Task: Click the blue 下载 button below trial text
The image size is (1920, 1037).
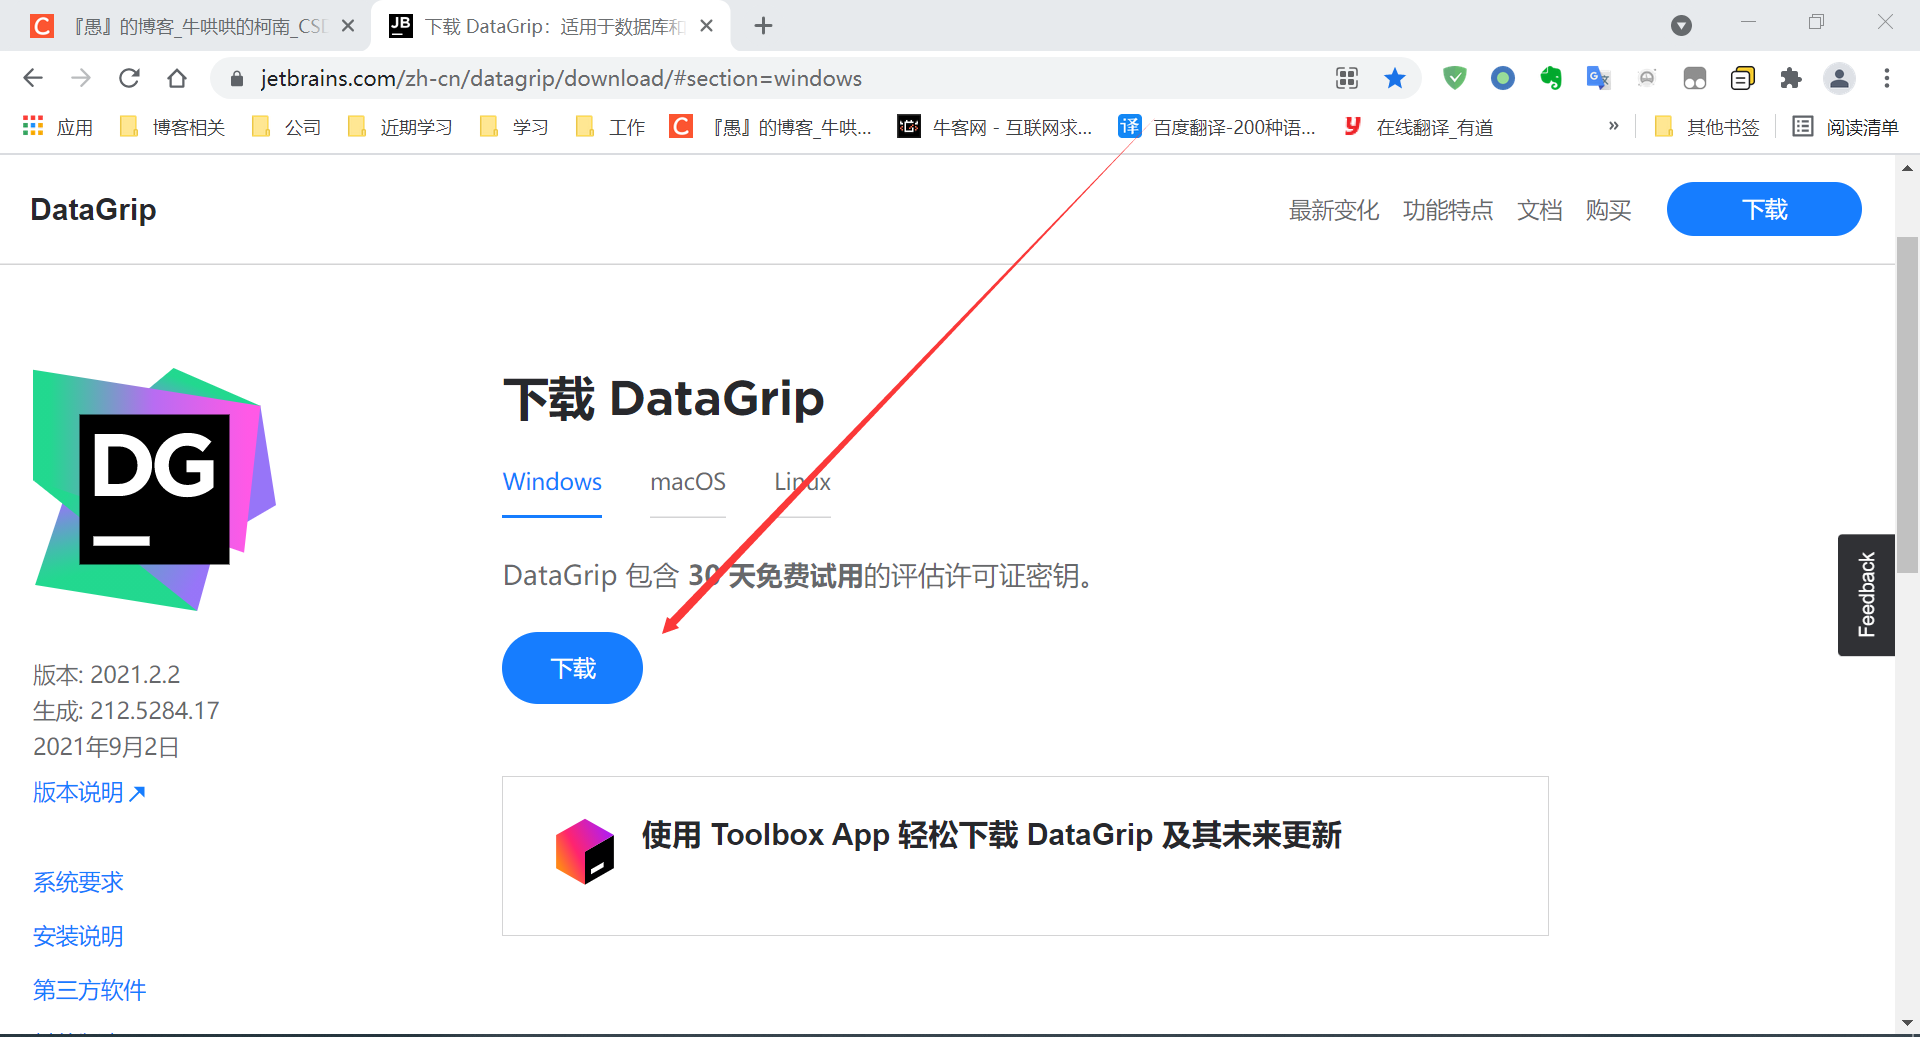Action: (x=572, y=668)
